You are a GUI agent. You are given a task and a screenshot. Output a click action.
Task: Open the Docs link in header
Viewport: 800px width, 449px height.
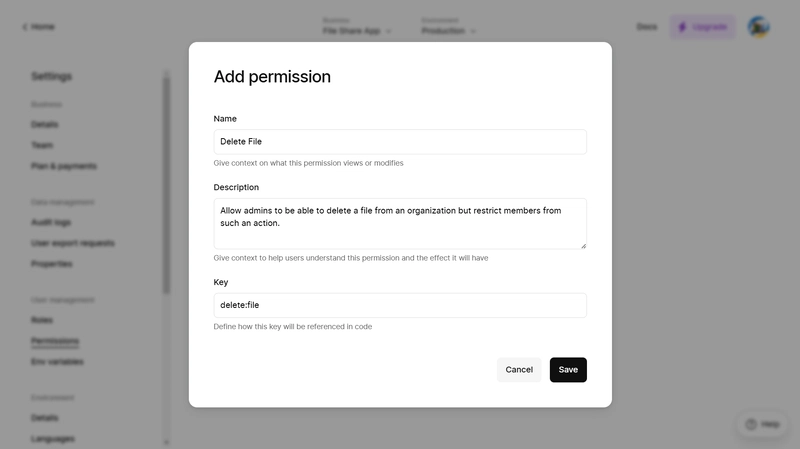tap(646, 27)
